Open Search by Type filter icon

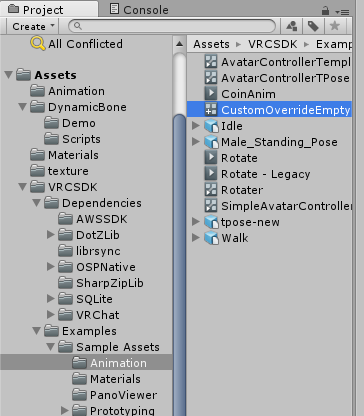pyautogui.click(x=292, y=26)
